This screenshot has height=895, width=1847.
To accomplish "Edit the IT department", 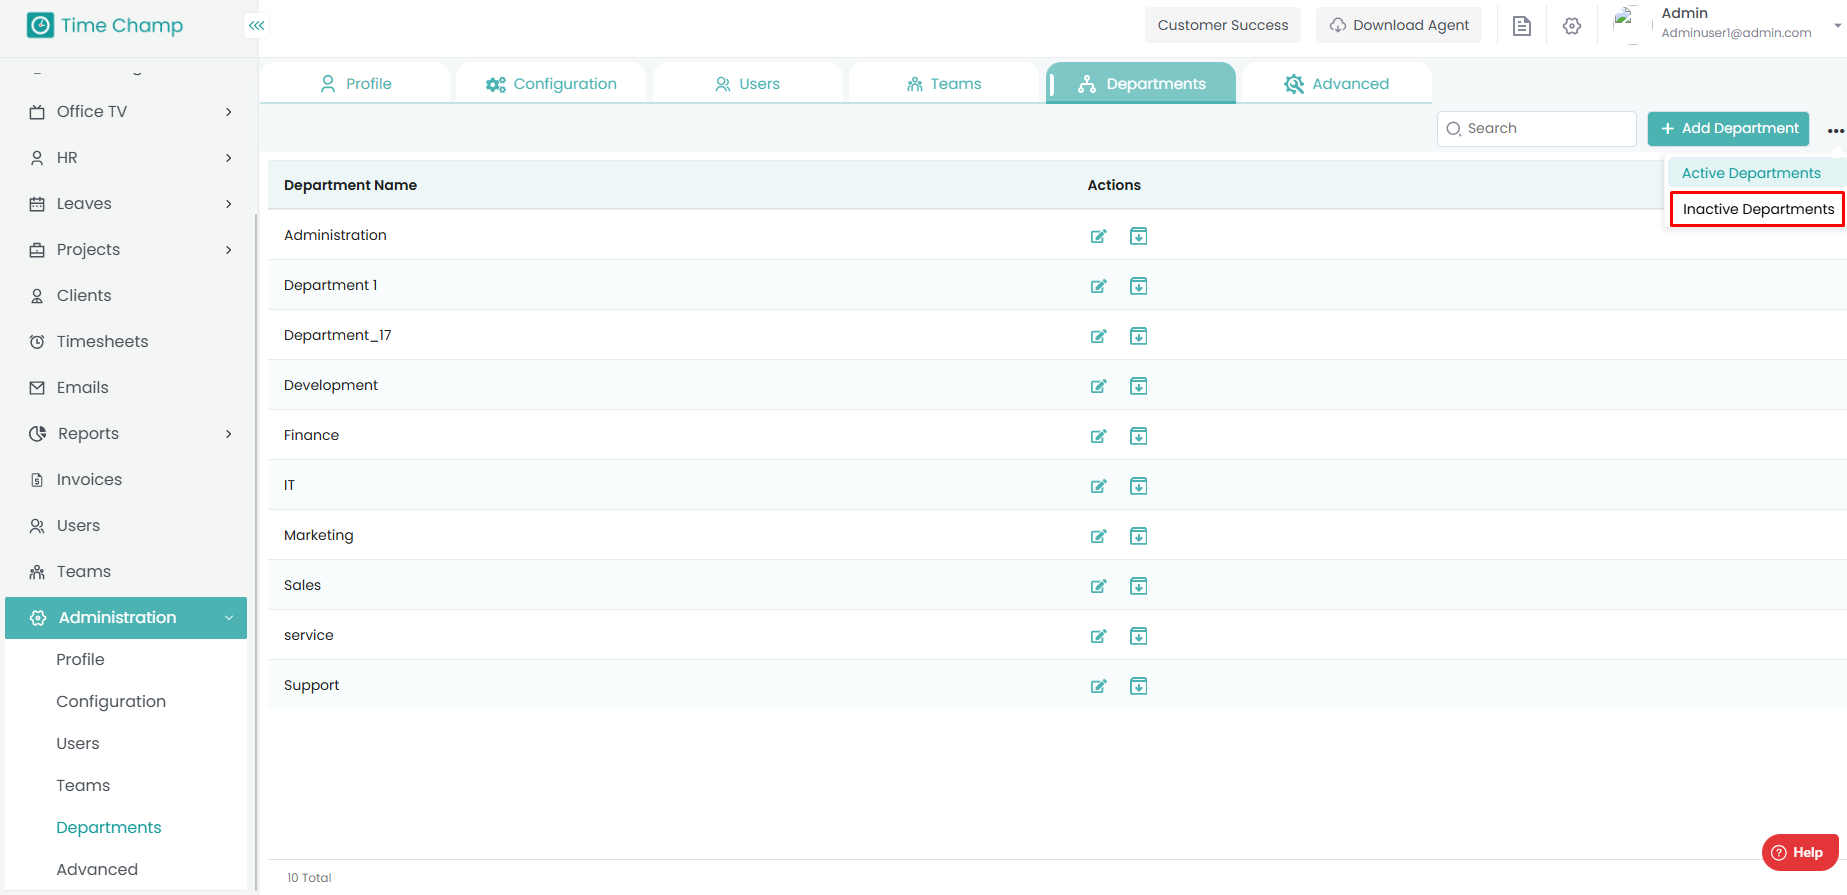I will click(1098, 486).
